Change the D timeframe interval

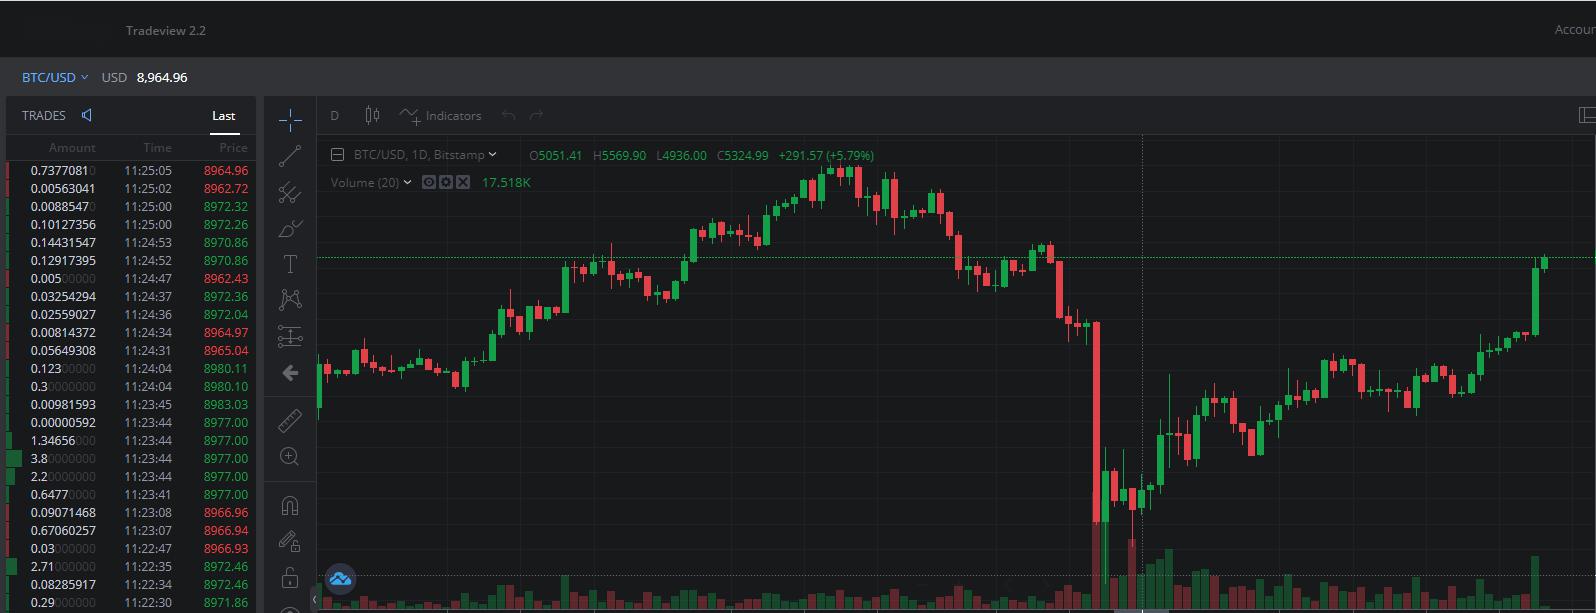(335, 116)
